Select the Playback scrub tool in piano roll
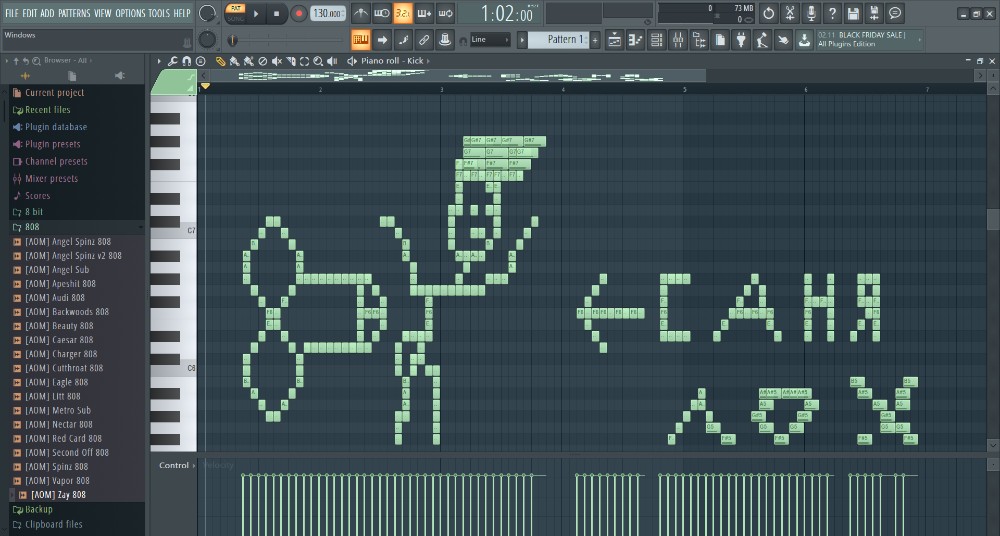The height and width of the screenshot is (536, 1000). [332, 61]
